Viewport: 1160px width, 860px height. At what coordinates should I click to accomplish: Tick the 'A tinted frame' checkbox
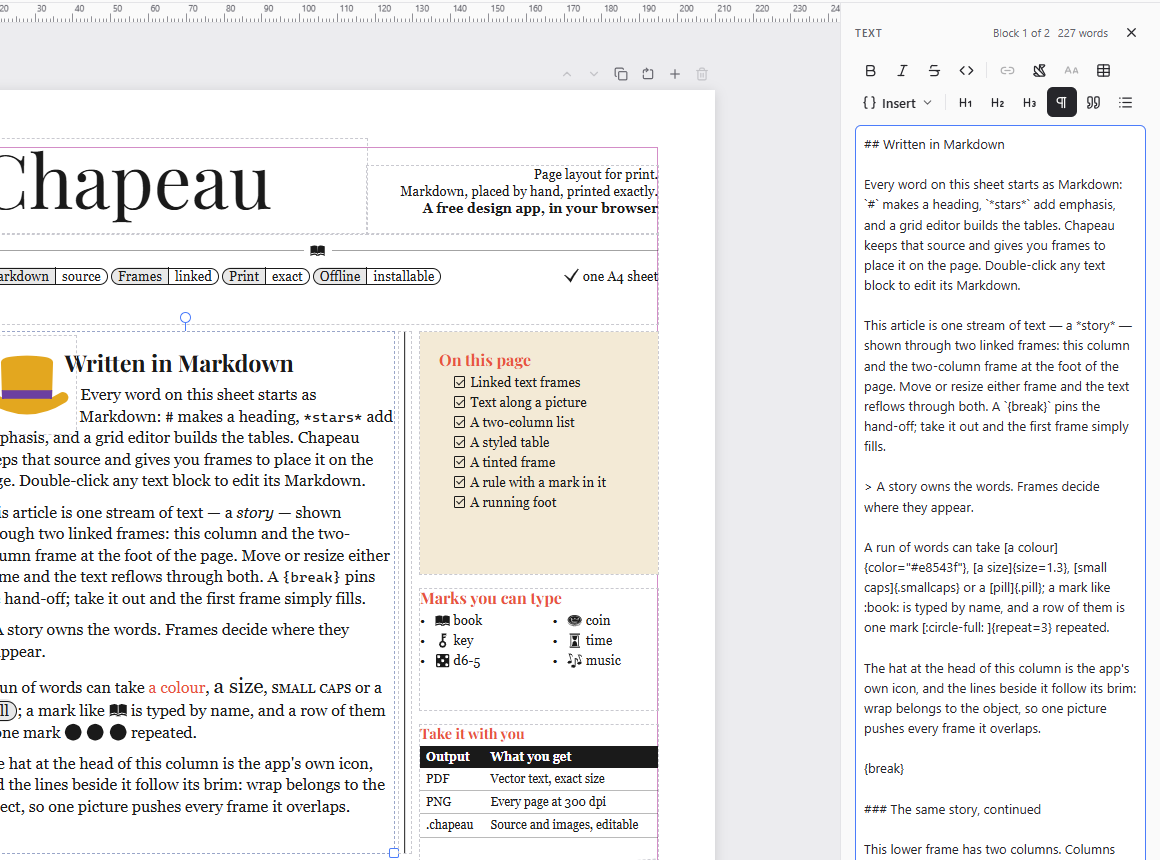459,462
